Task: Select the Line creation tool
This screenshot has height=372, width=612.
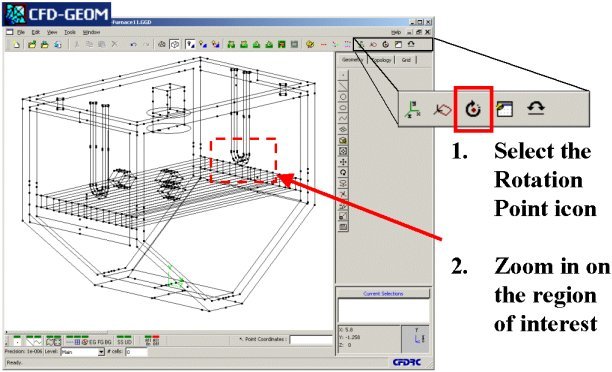Action: tap(343, 86)
